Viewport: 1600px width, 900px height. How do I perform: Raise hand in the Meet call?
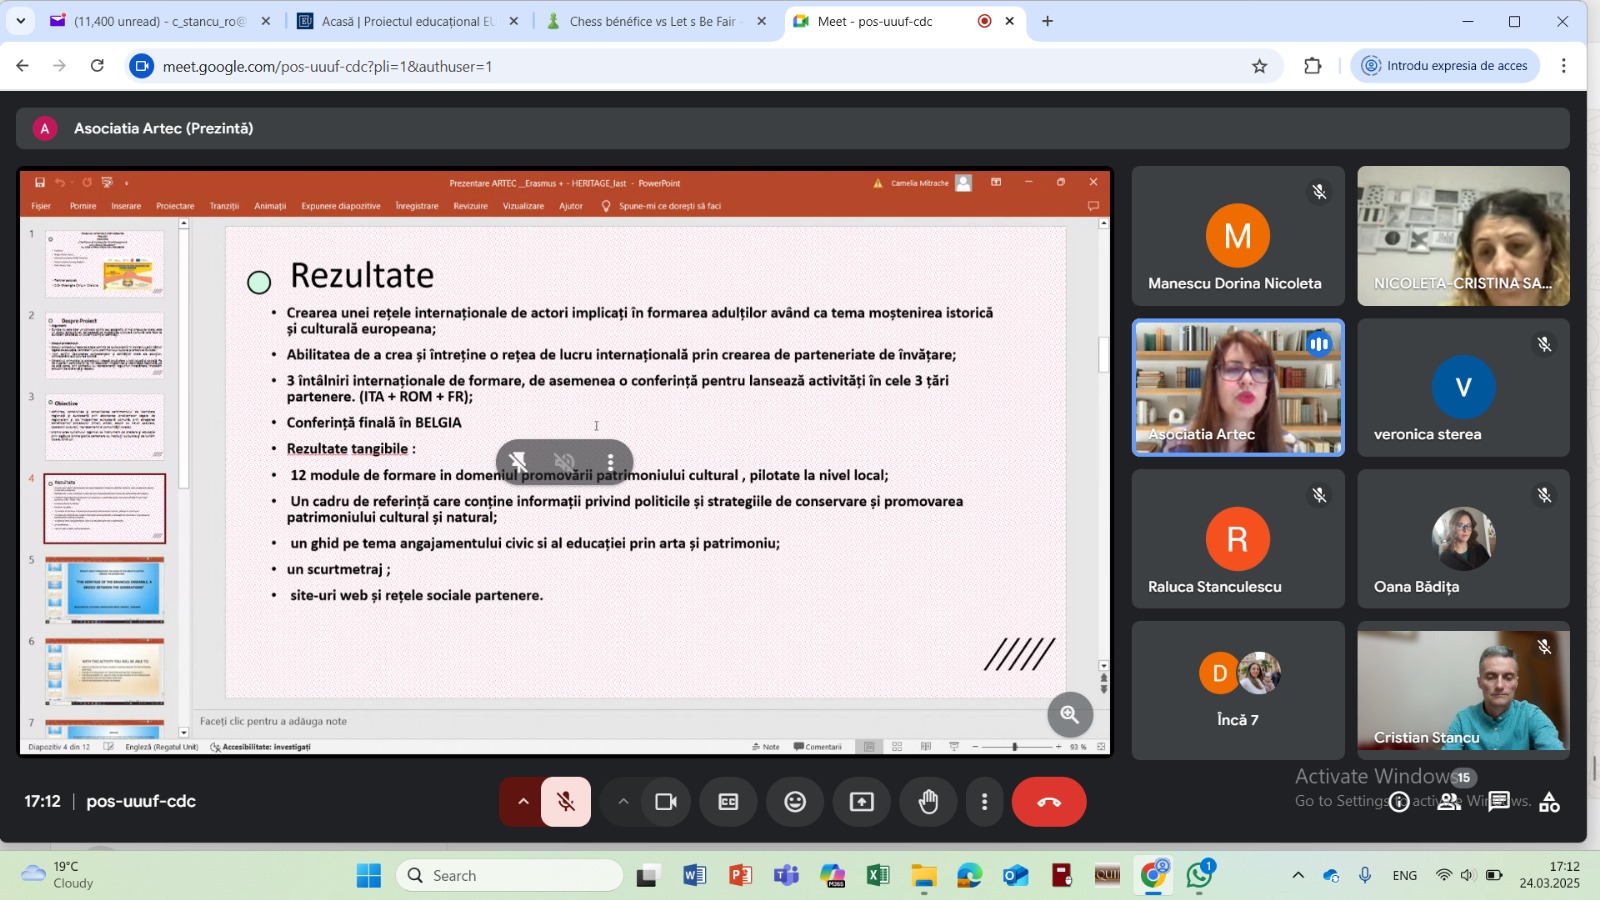coord(928,802)
